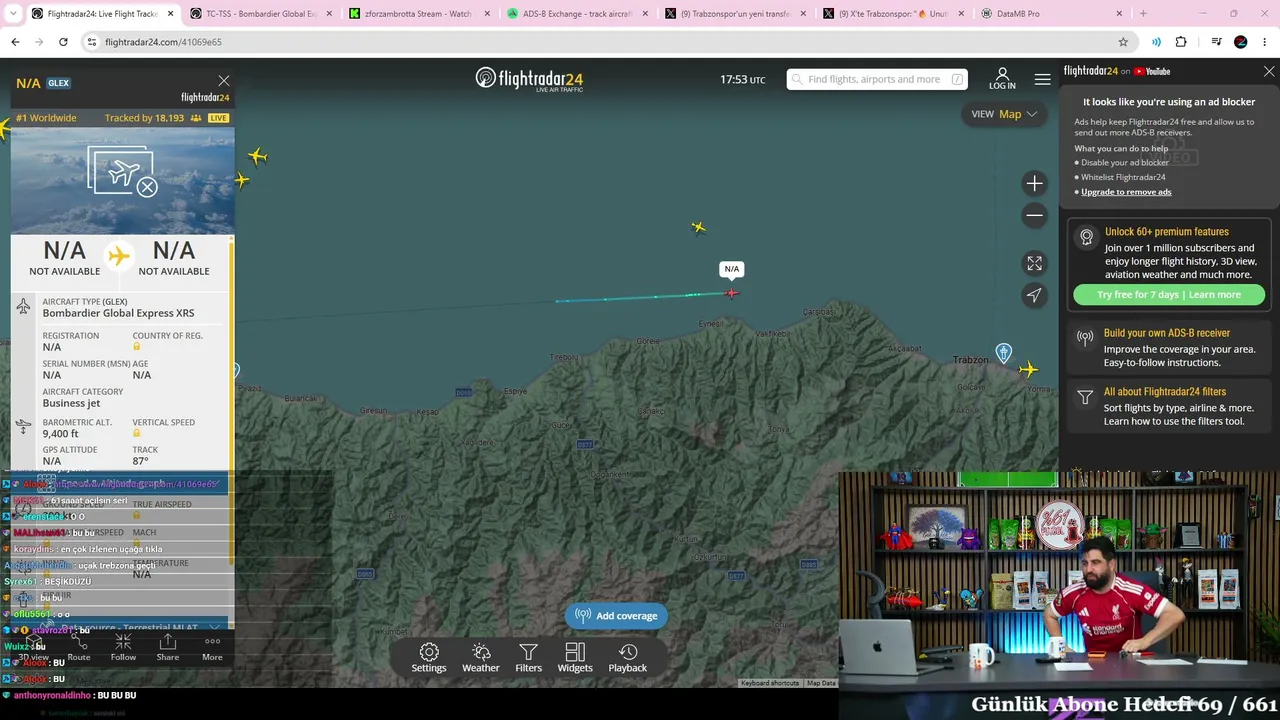Click the Keyboard shortcuts map link
Screen dimensions: 1280x720
point(770,683)
